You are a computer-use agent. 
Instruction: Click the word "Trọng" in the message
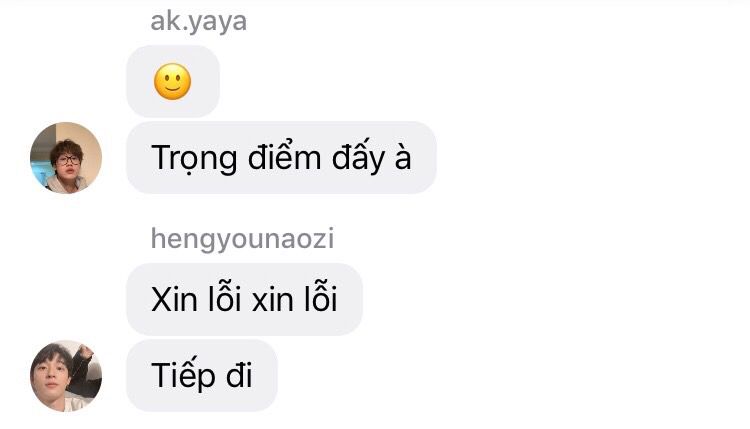tap(194, 159)
